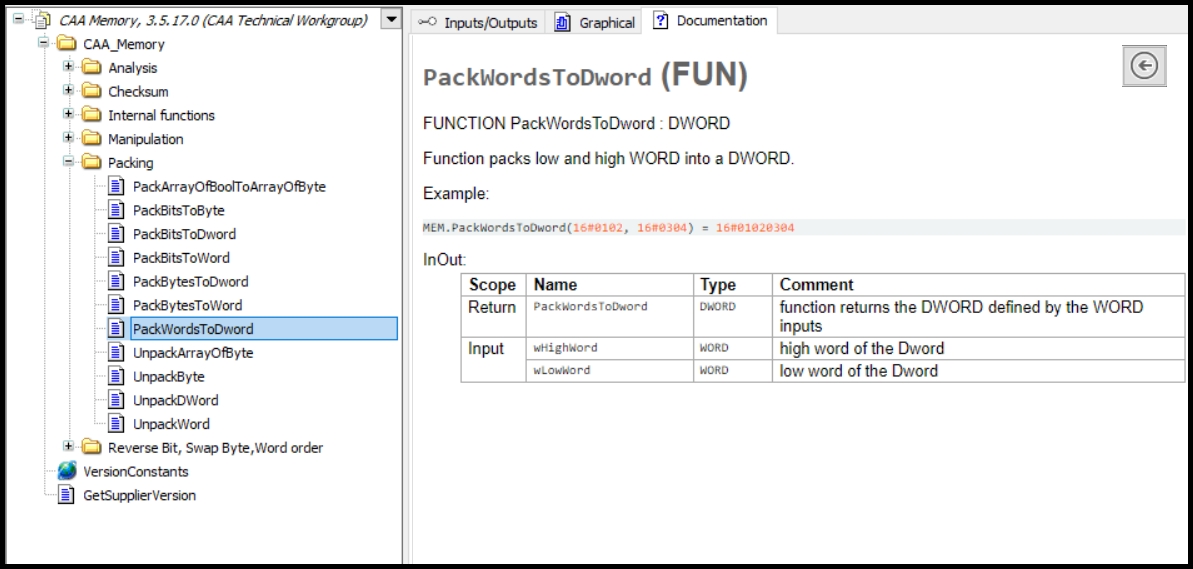Viewport: 1193px width, 569px height.
Task: Select the highlighted PackWordsToDword item
Action: pyautogui.click(x=264, y=329)
